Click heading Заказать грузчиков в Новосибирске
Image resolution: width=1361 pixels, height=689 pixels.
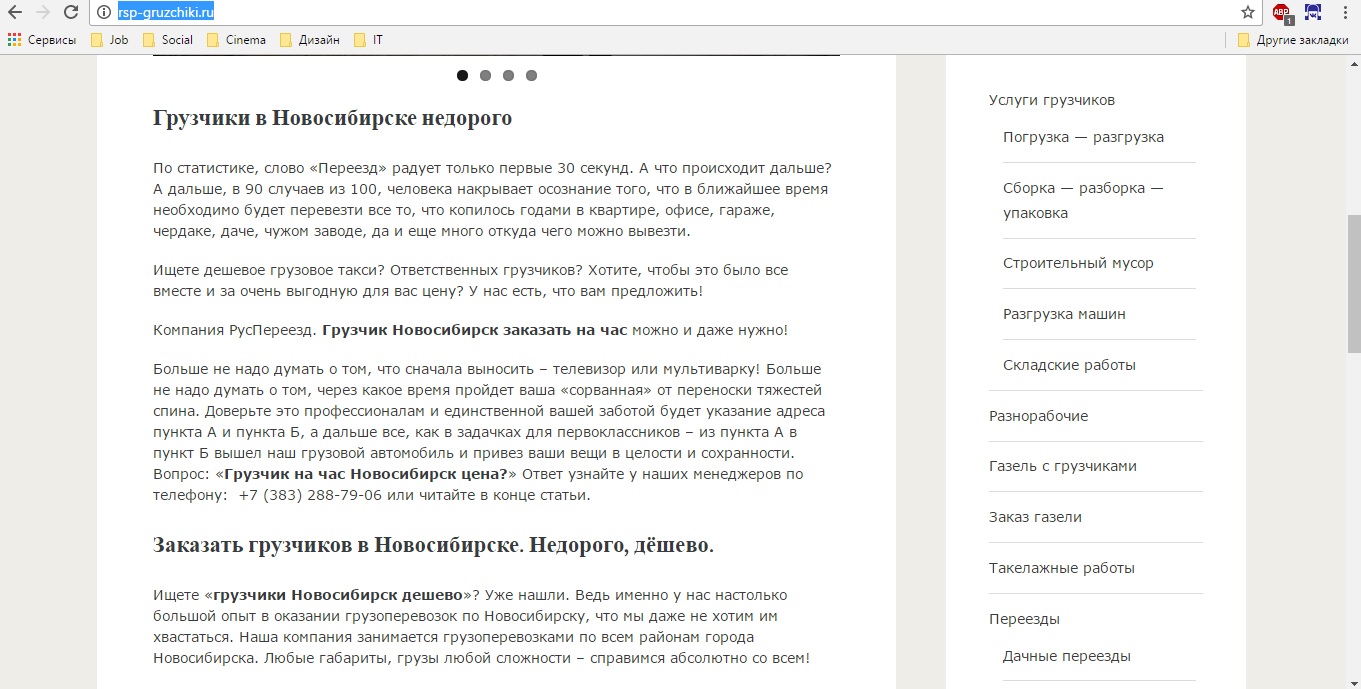coord(433,545)
